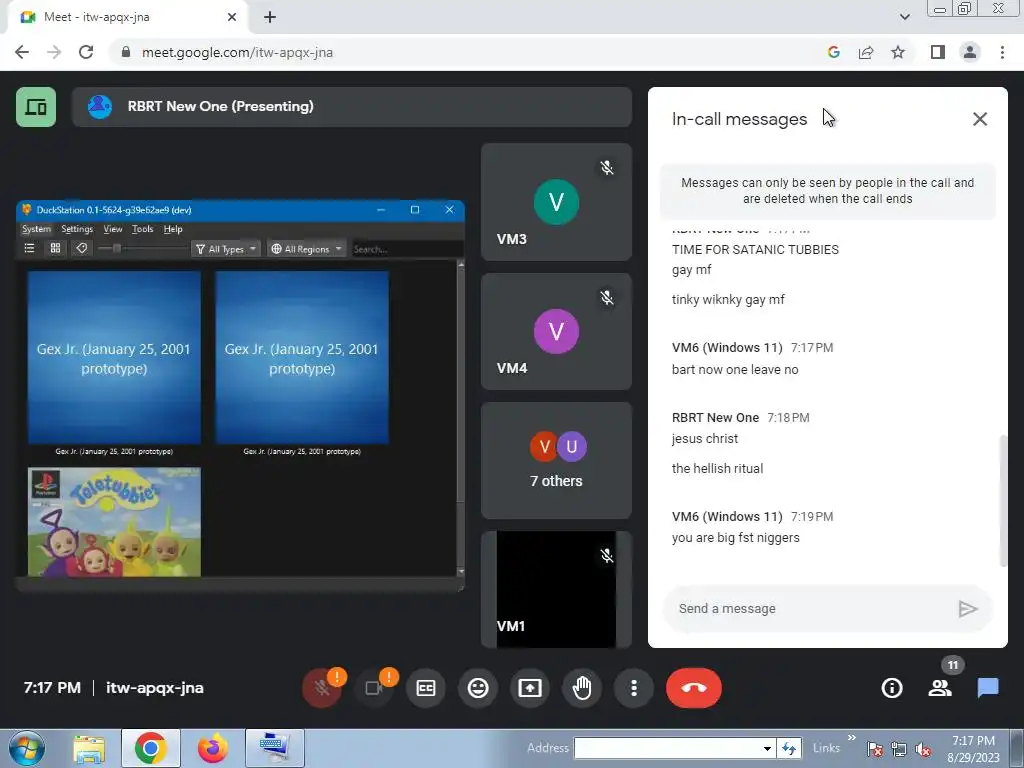Open the System menu in DuckStation
The width and height of the screenshot is (1024, 768).
pos(36,229)
